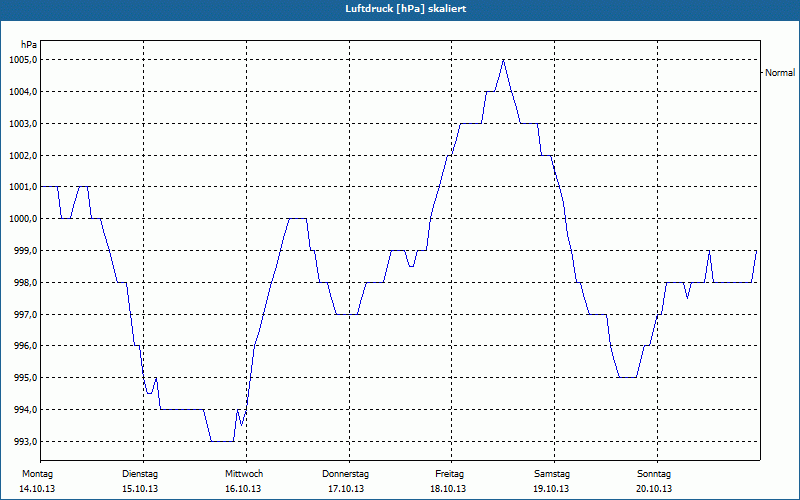Screen dimensions: 800x500
Task: Click the 'Freitag' day label
Action: (449, 474)
